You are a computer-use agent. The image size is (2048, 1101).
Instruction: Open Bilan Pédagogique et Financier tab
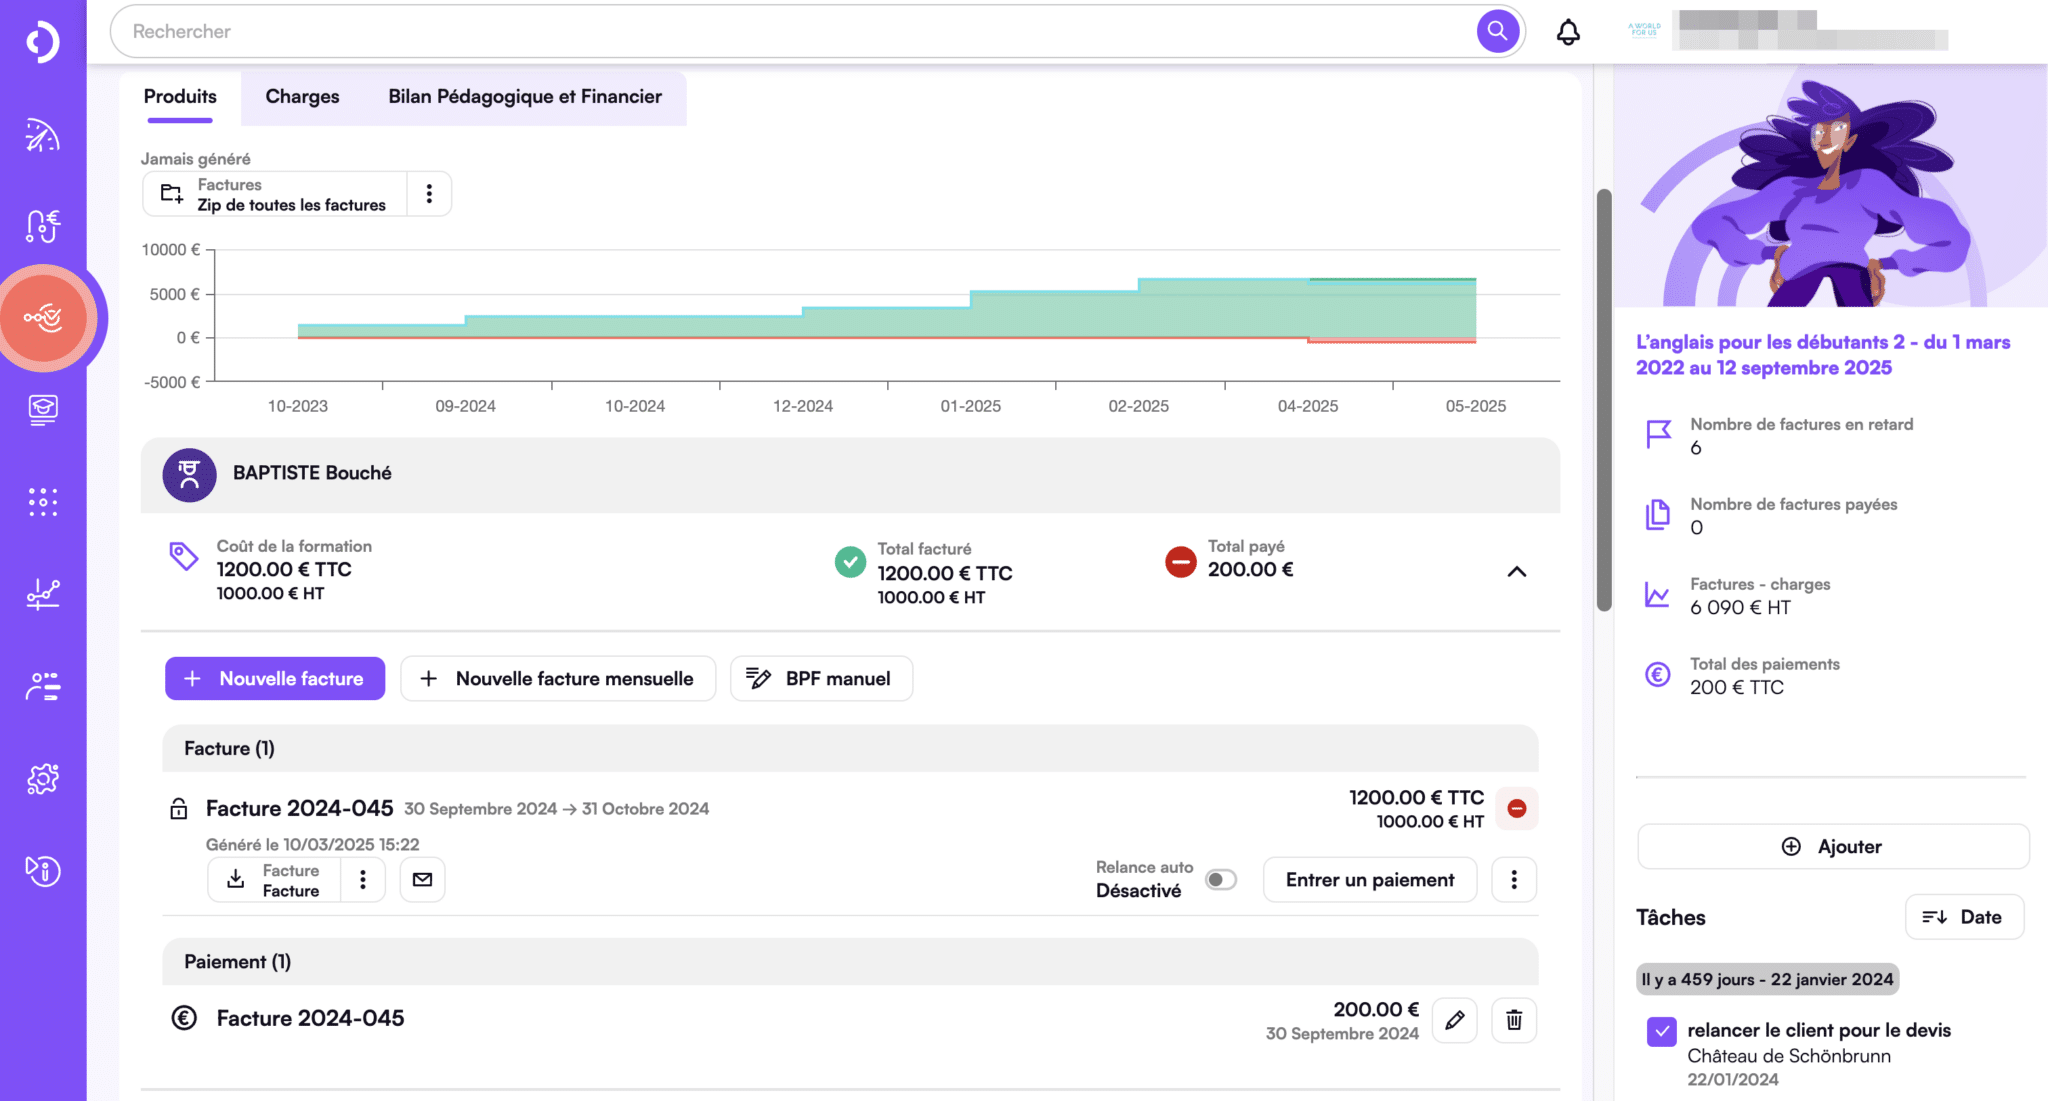pyautogui.click(x=524, y=97)
